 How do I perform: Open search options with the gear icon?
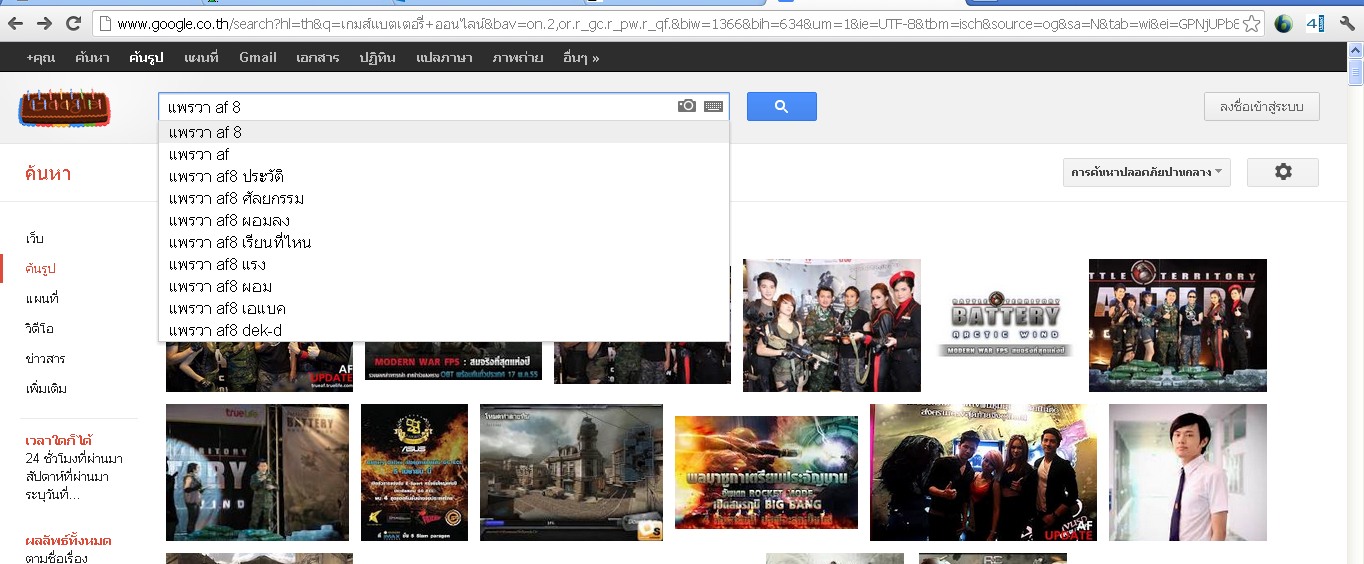(1283, 172)
